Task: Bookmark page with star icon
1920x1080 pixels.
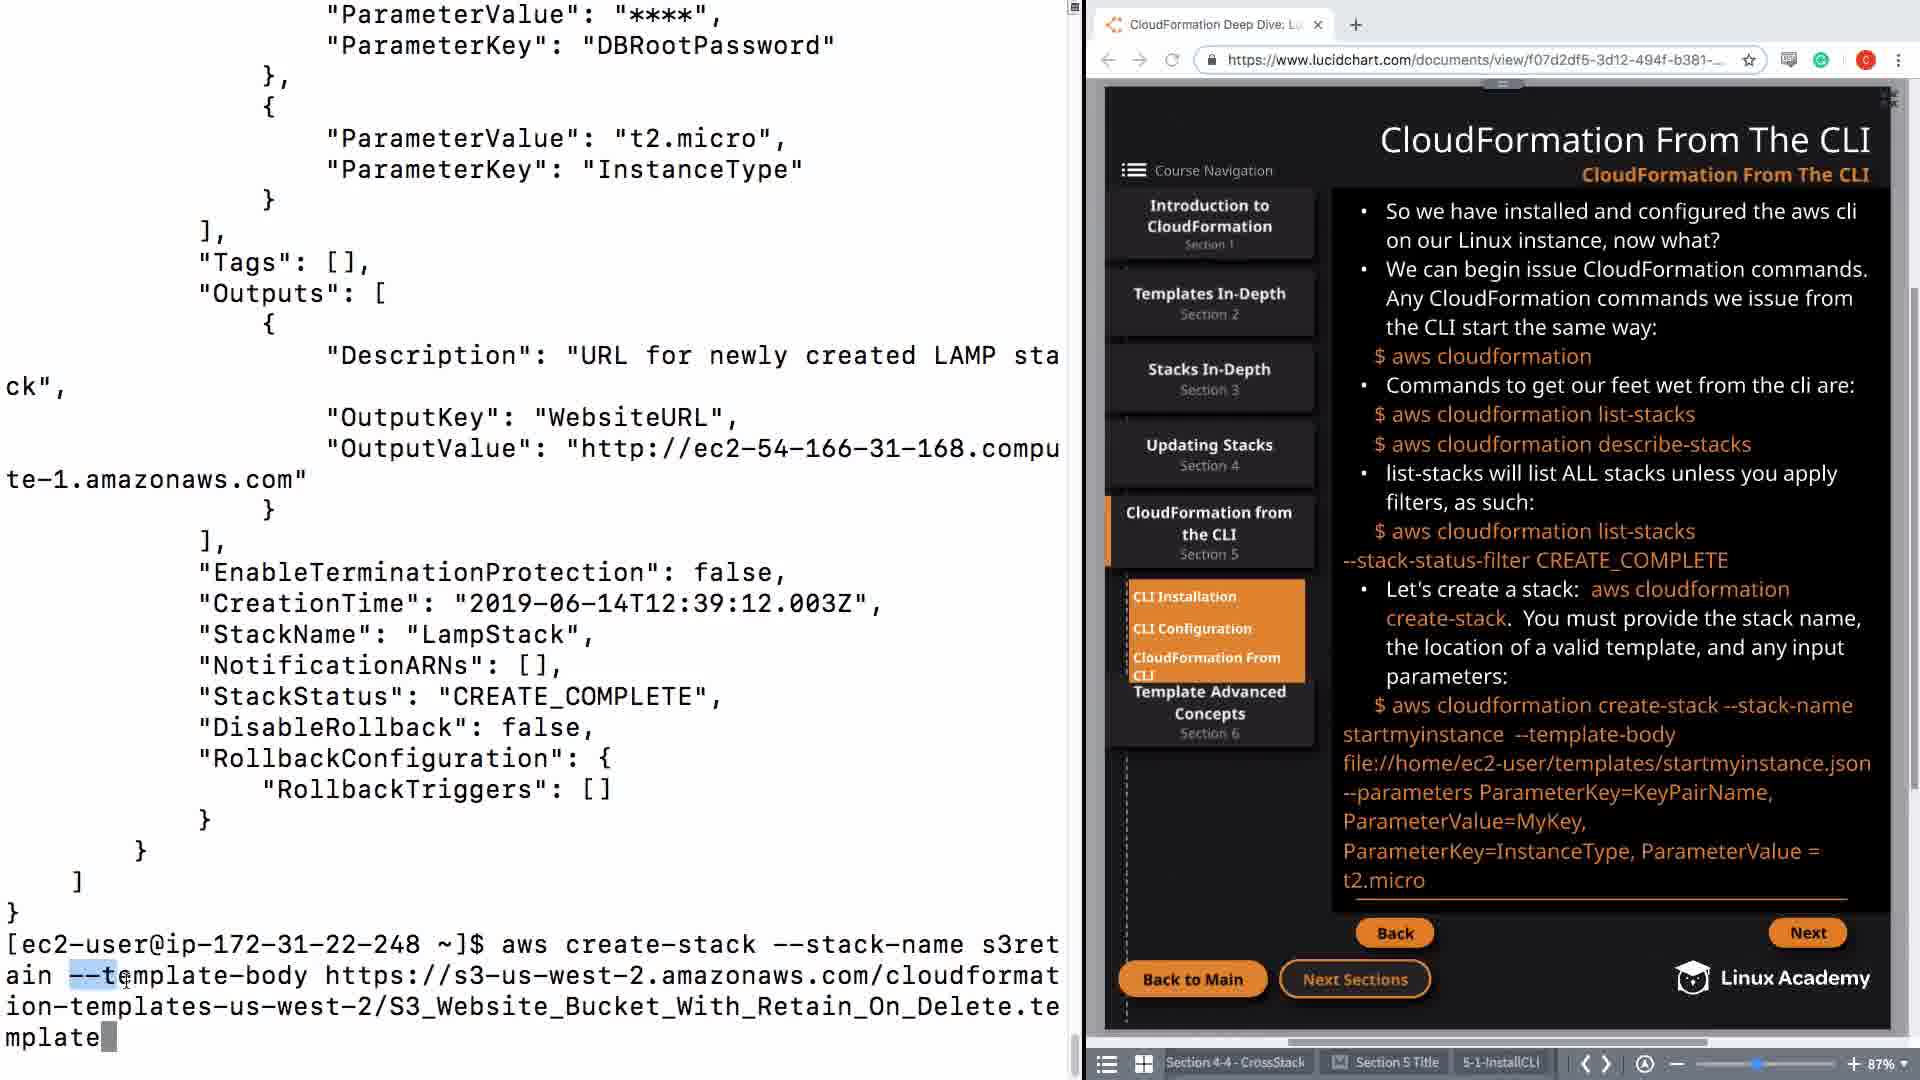Action: [x=1749, y=60]
